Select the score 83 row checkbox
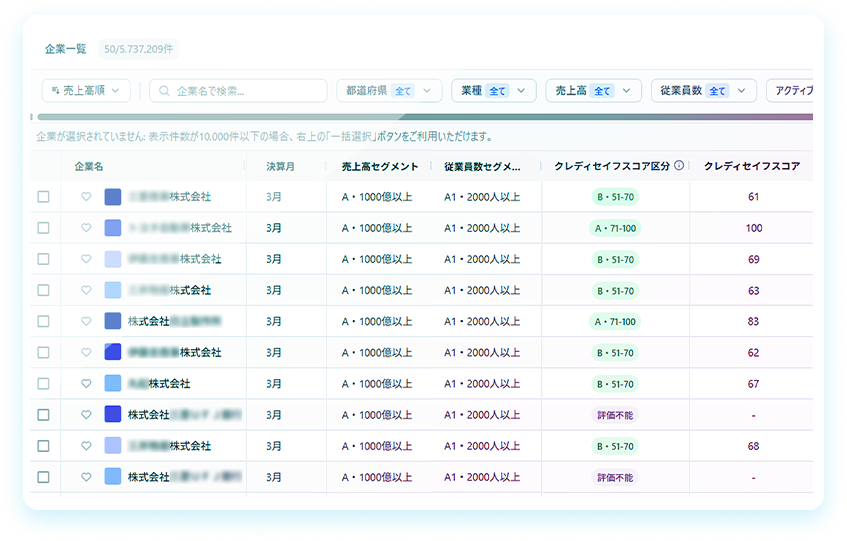Viewport: 847px width, 541px height. point(43,321)
